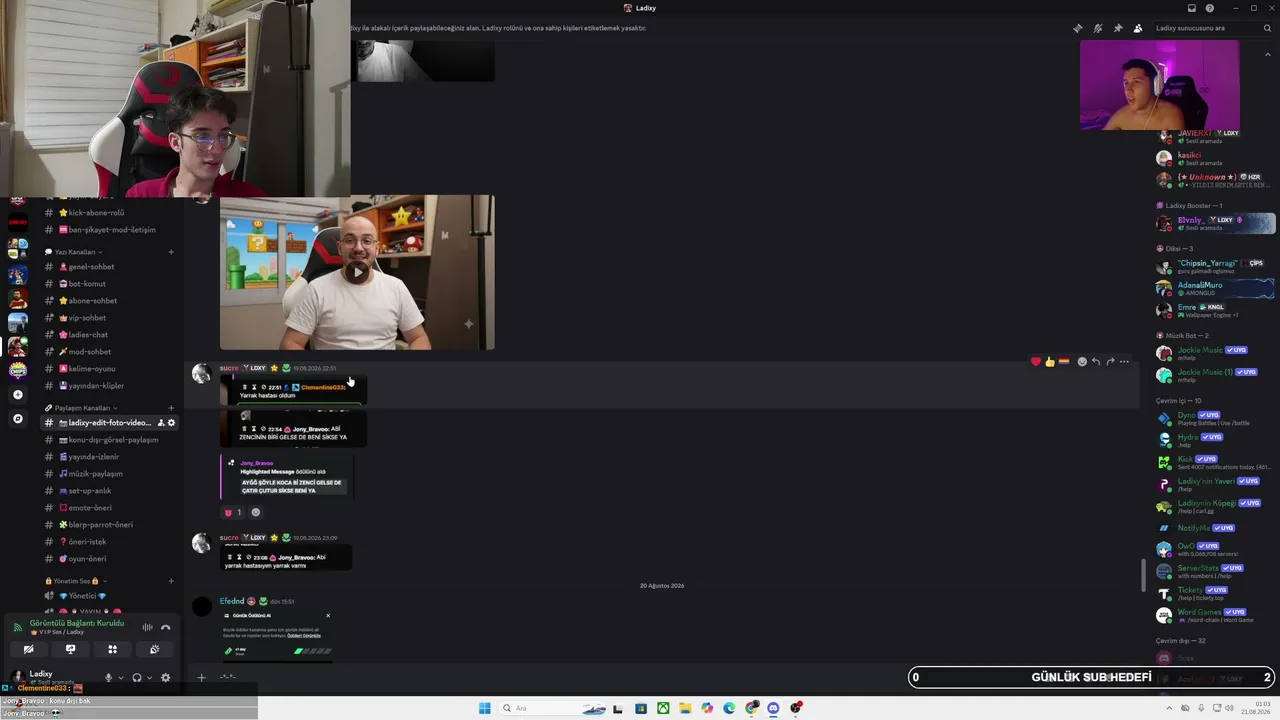Open the ladies-chat channel
Screen dimensions: 1280x720
(108, 335)
